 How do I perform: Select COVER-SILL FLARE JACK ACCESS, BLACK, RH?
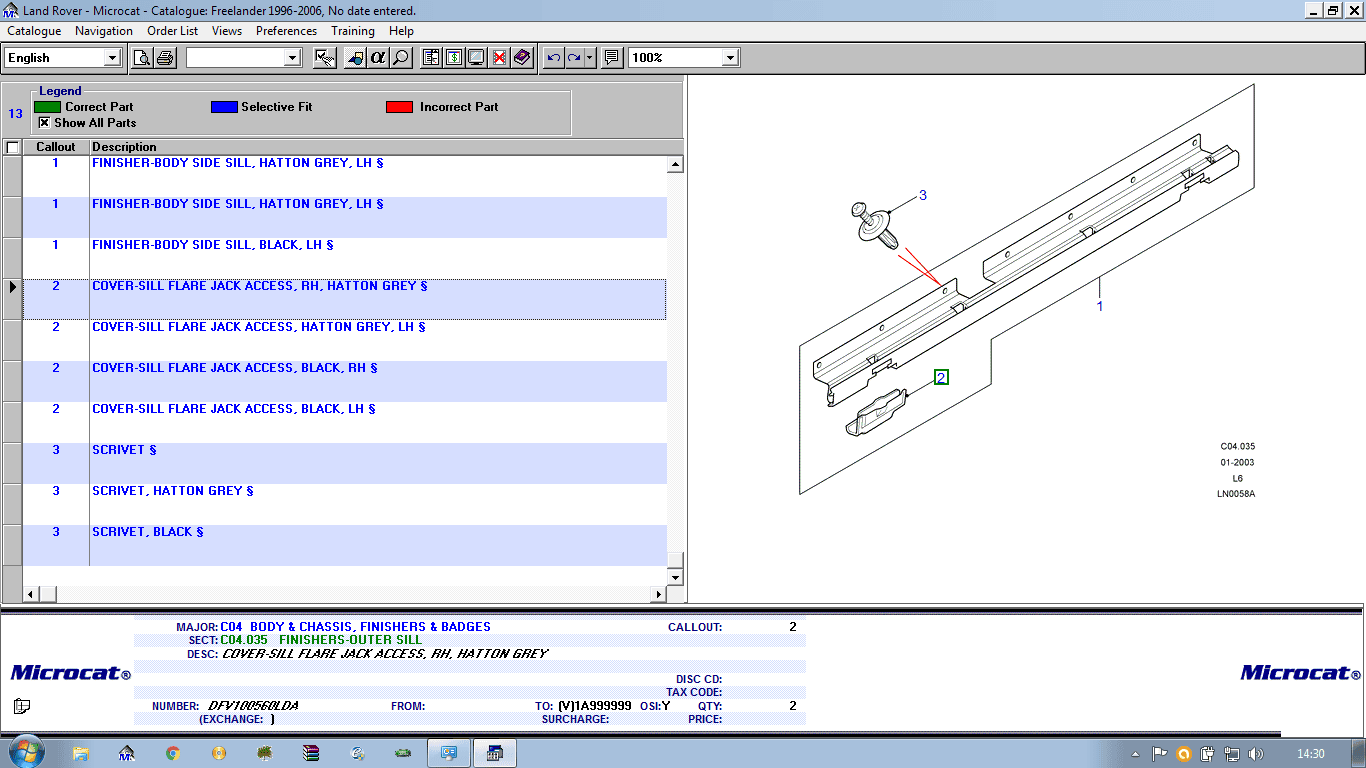[345, 381]
